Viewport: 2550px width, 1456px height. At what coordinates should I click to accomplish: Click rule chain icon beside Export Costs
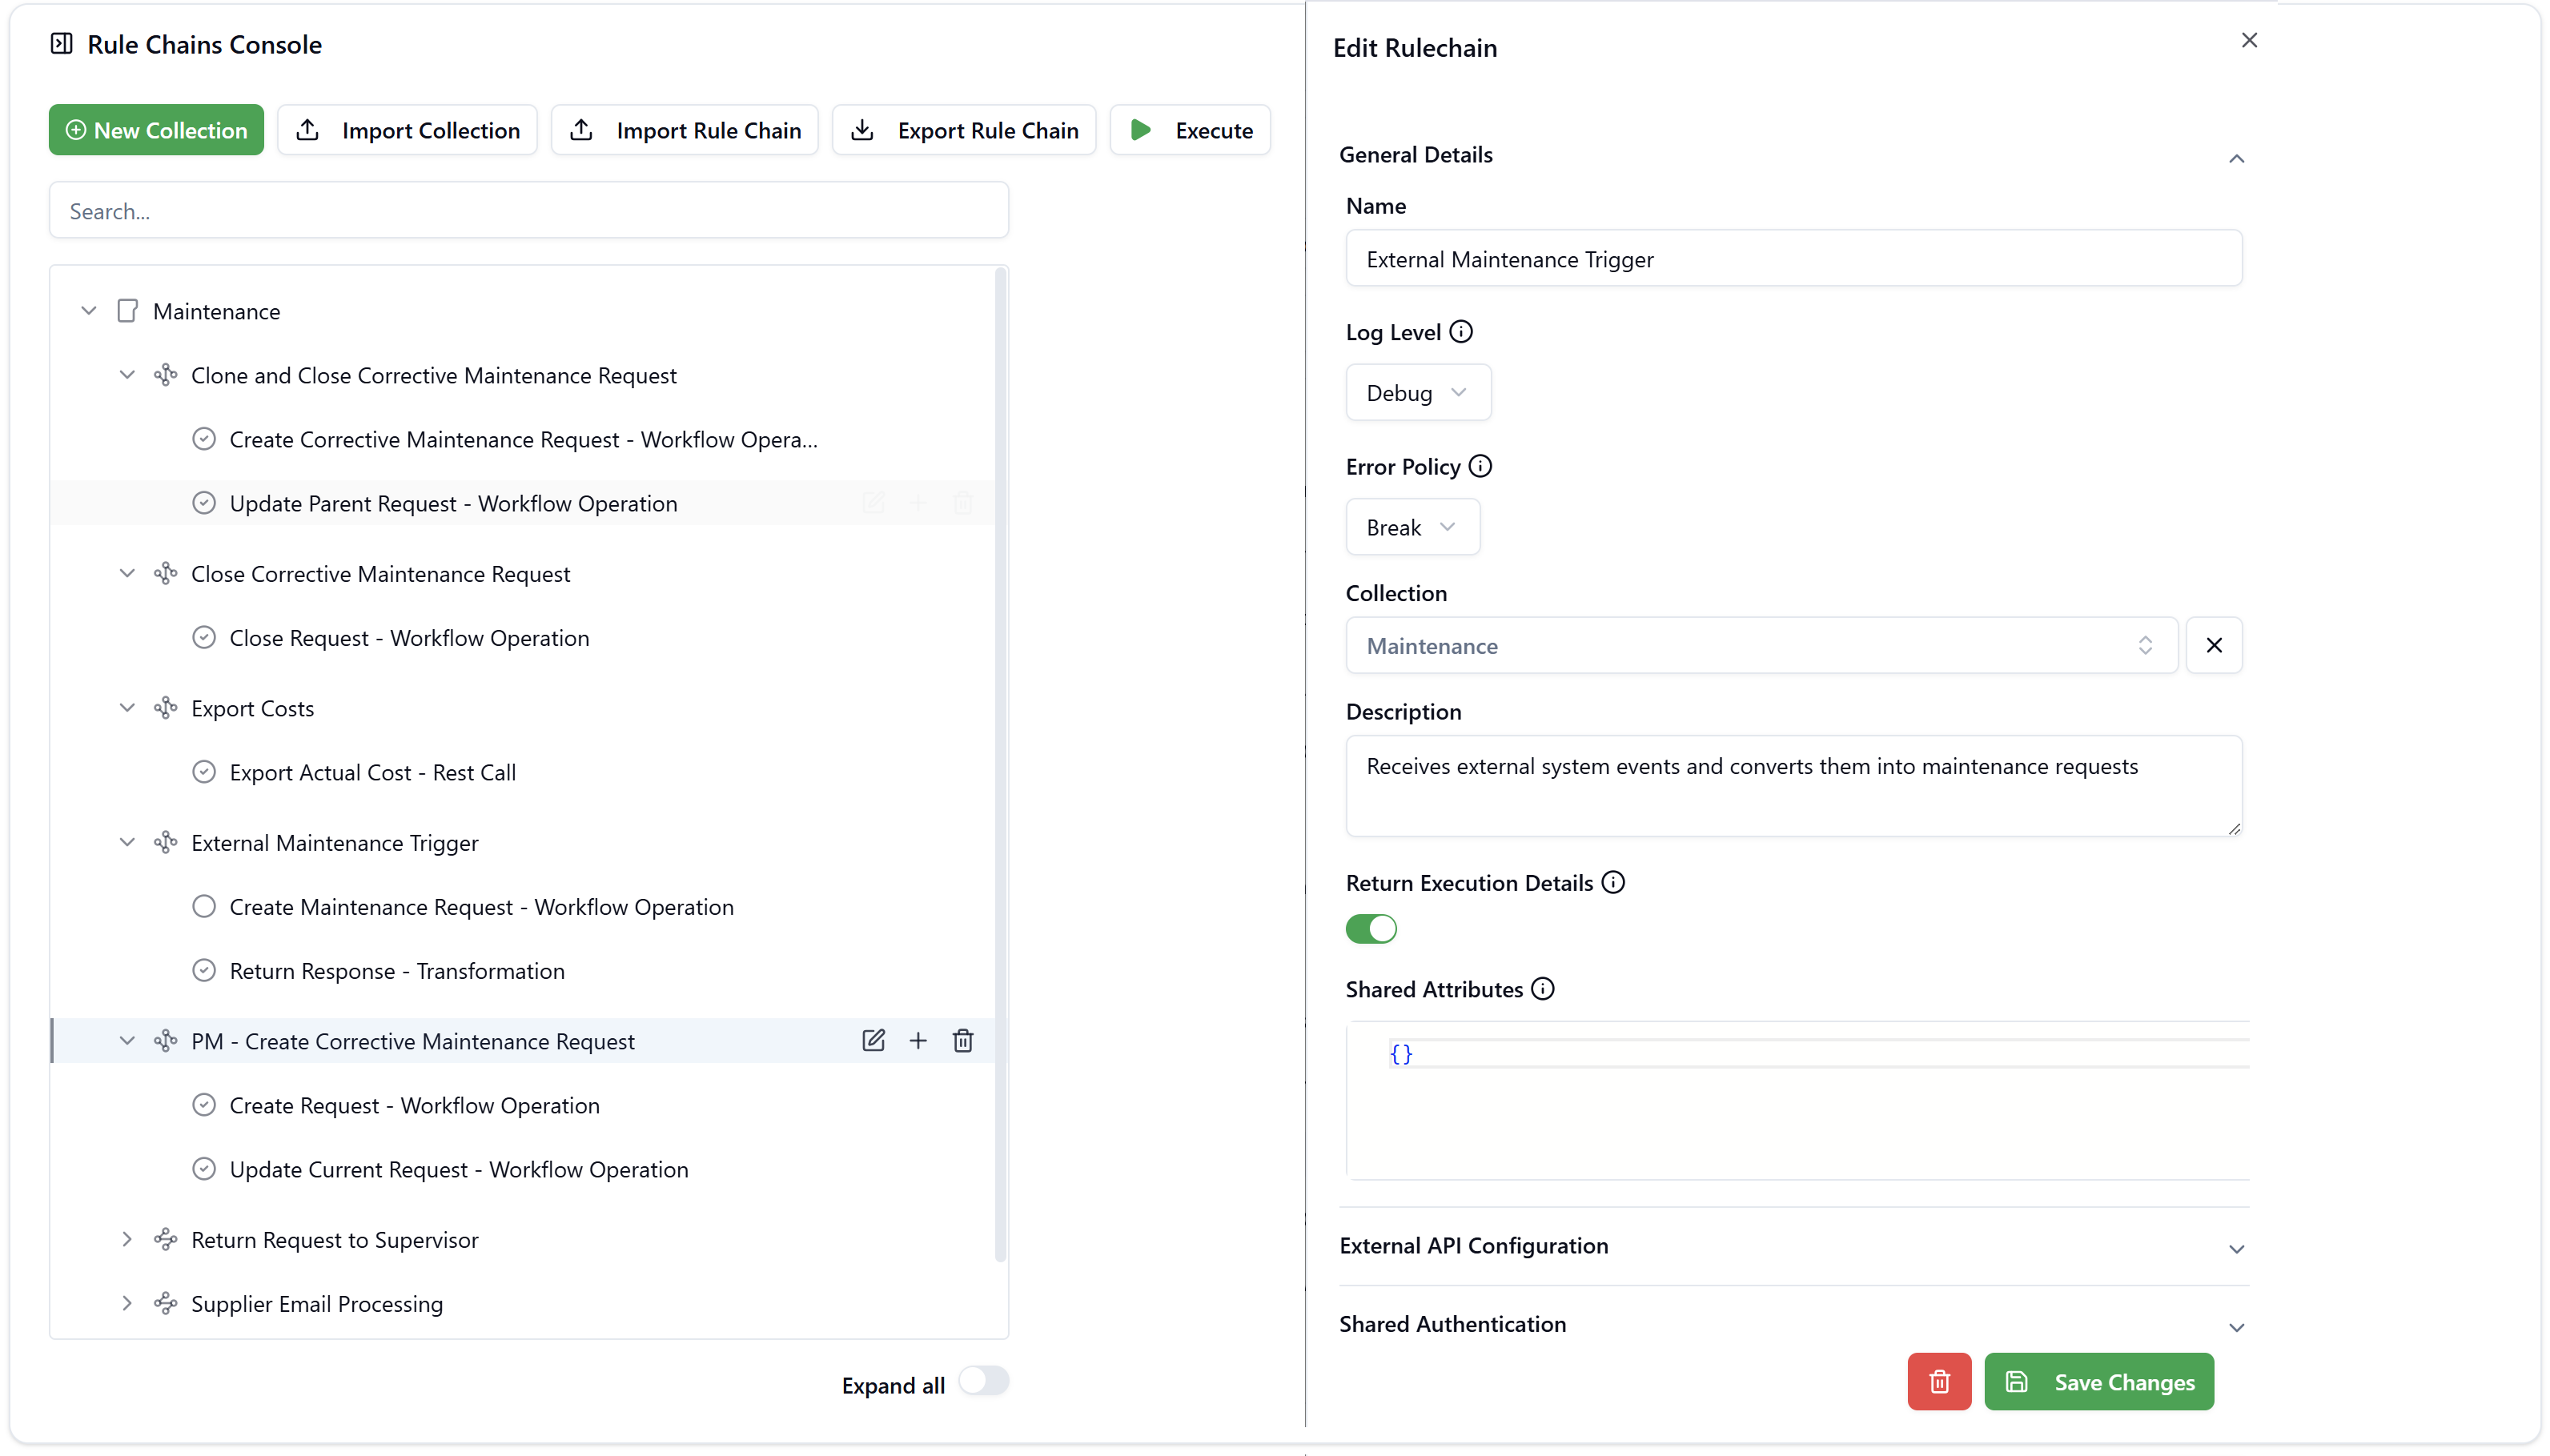[165, 708]
